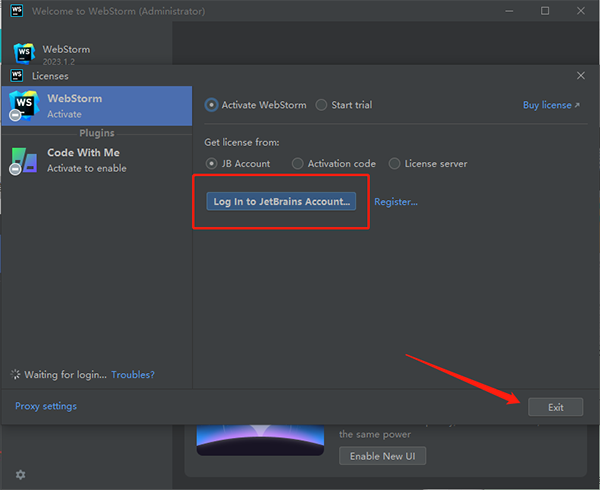Click Enable New UI in Welcome window
The height and width of the screenshot is (490, 600).
(x=382, y=456)
